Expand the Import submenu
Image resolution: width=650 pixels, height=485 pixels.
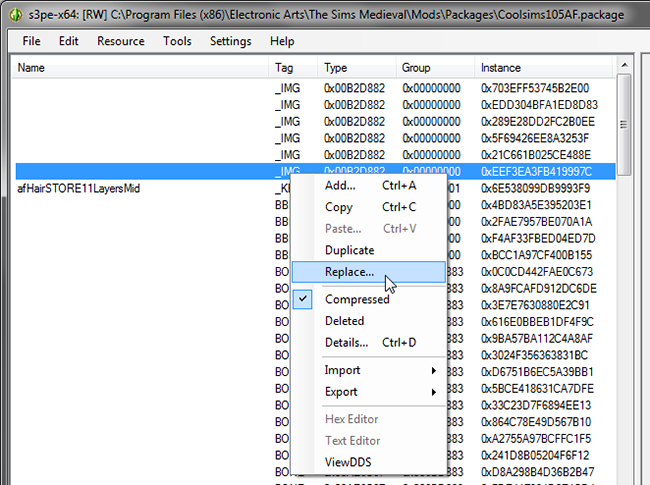point(343,370)
